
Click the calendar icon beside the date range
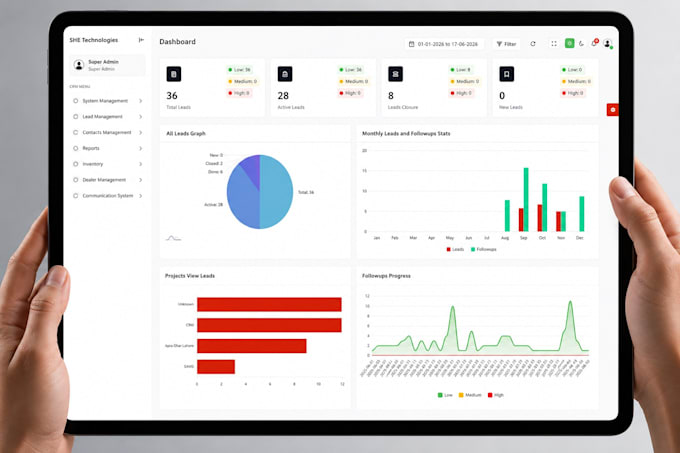[412, 44]
